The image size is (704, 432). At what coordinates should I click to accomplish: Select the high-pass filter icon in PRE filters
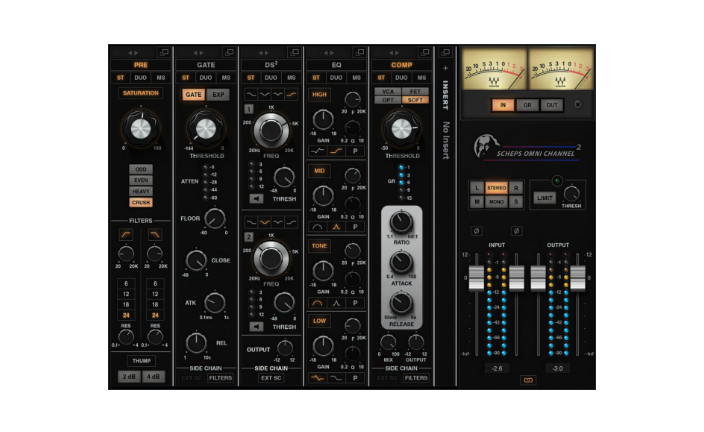[126, 234]
